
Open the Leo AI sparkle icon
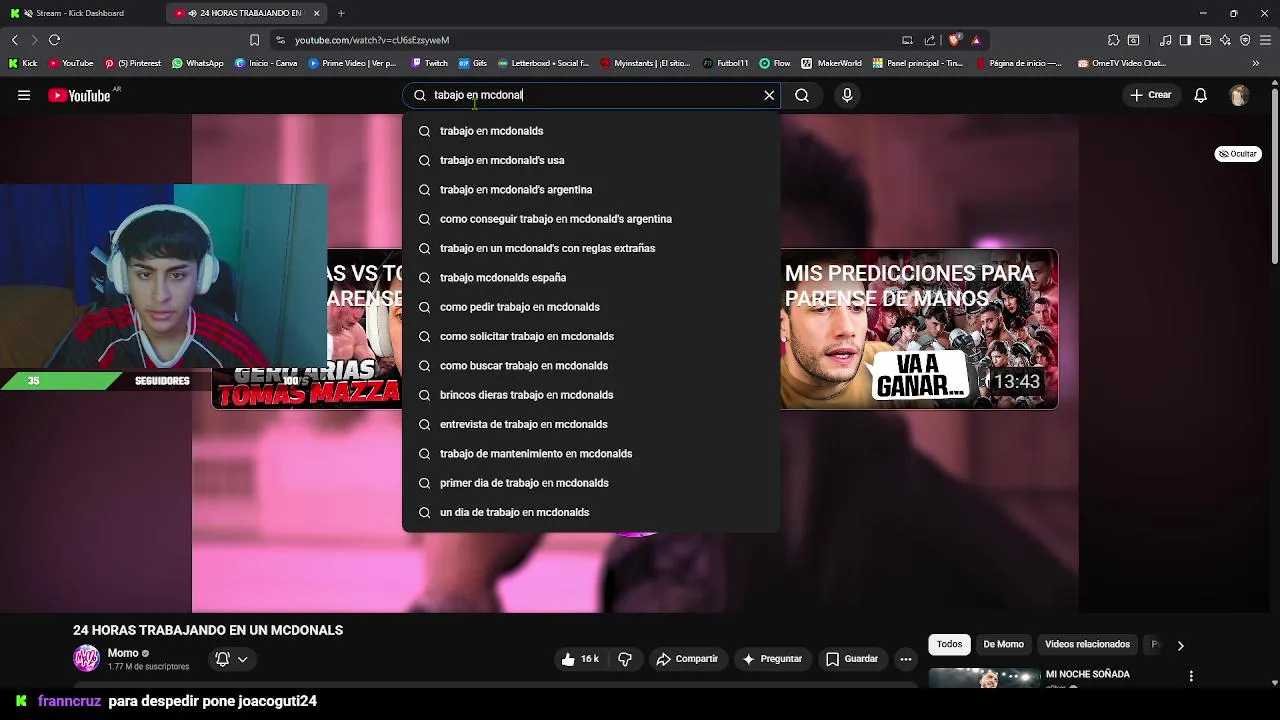(1225, 40)
